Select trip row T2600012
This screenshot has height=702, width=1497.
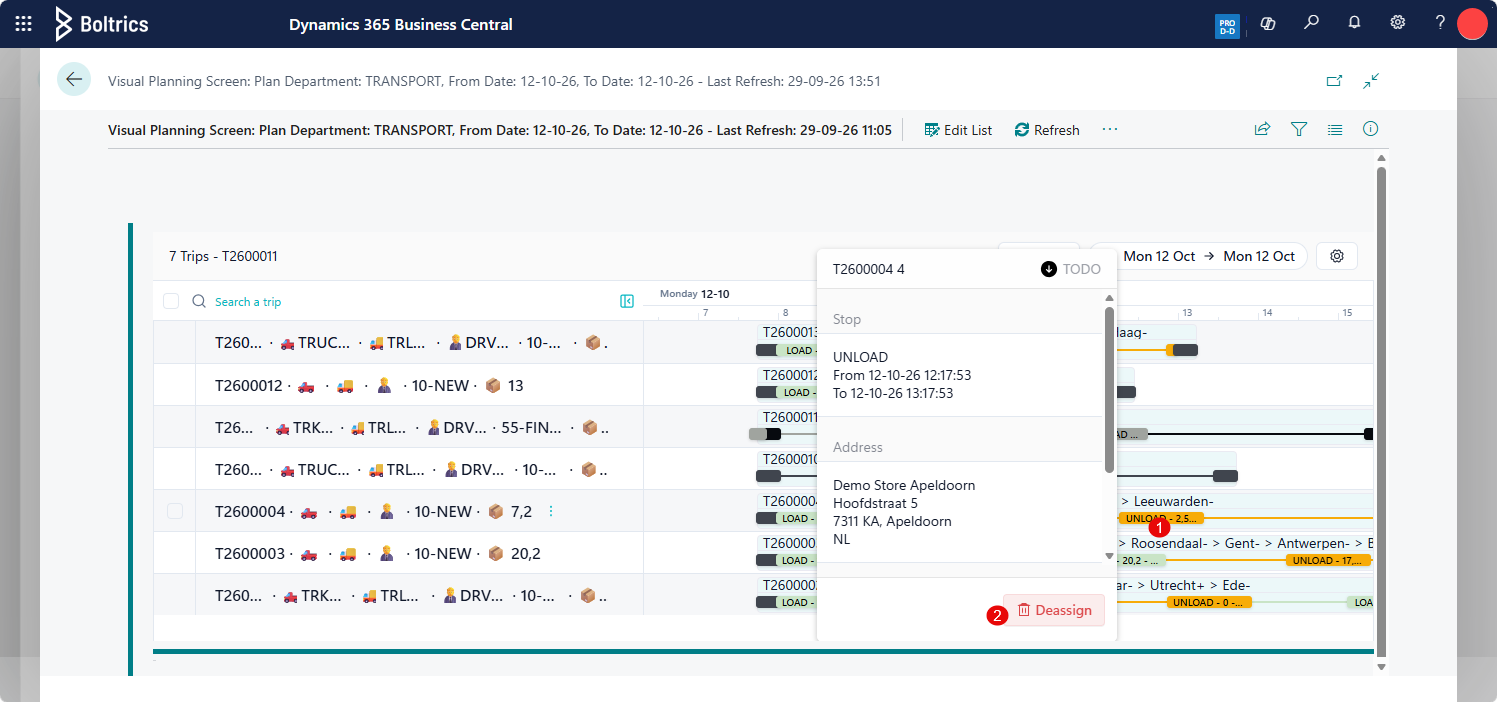[x=398, y=385]
